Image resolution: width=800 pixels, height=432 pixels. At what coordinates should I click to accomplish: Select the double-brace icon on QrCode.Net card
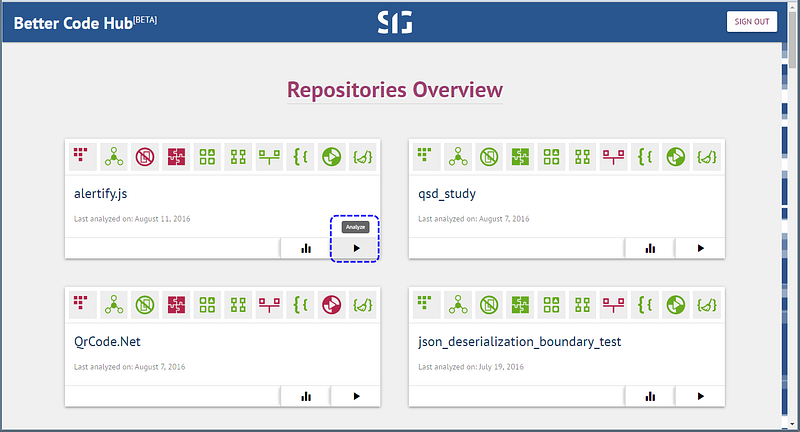[x=301, y=304]
